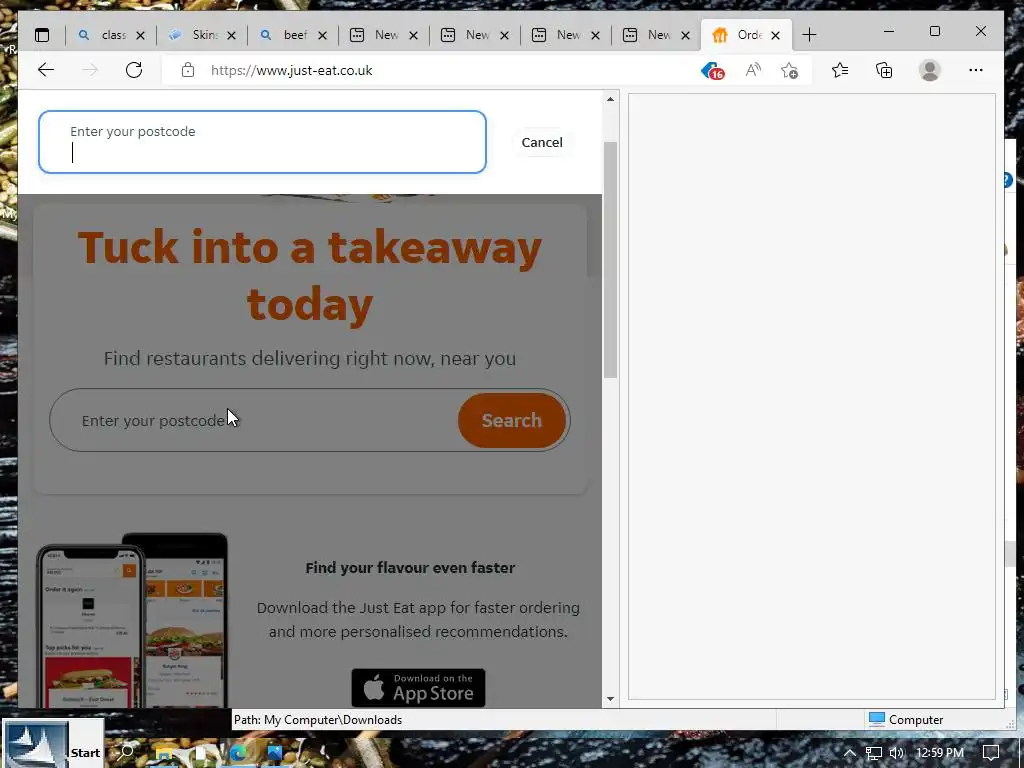1024x768 pixels.
Task: Close the 'class' tab
Action: pyautogui.click(x=140, y=35)
